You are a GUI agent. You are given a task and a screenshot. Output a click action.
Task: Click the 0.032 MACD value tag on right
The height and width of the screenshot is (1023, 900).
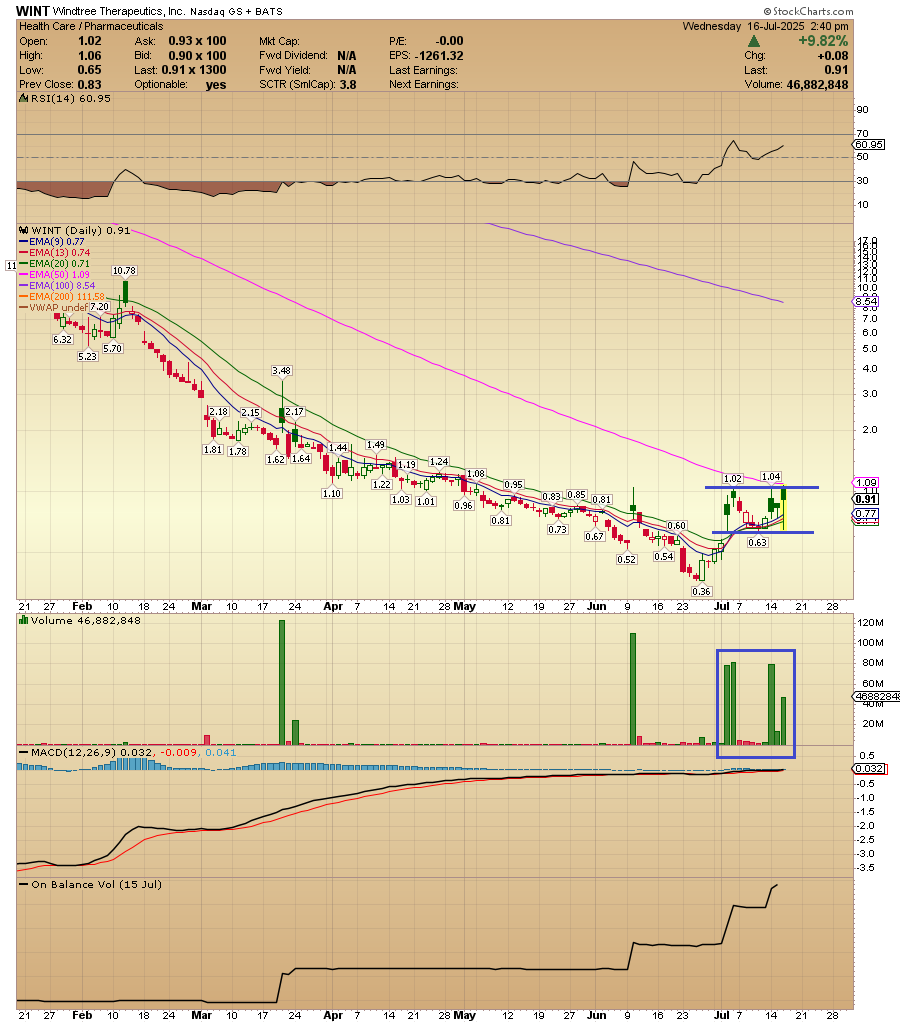(869, 769)
